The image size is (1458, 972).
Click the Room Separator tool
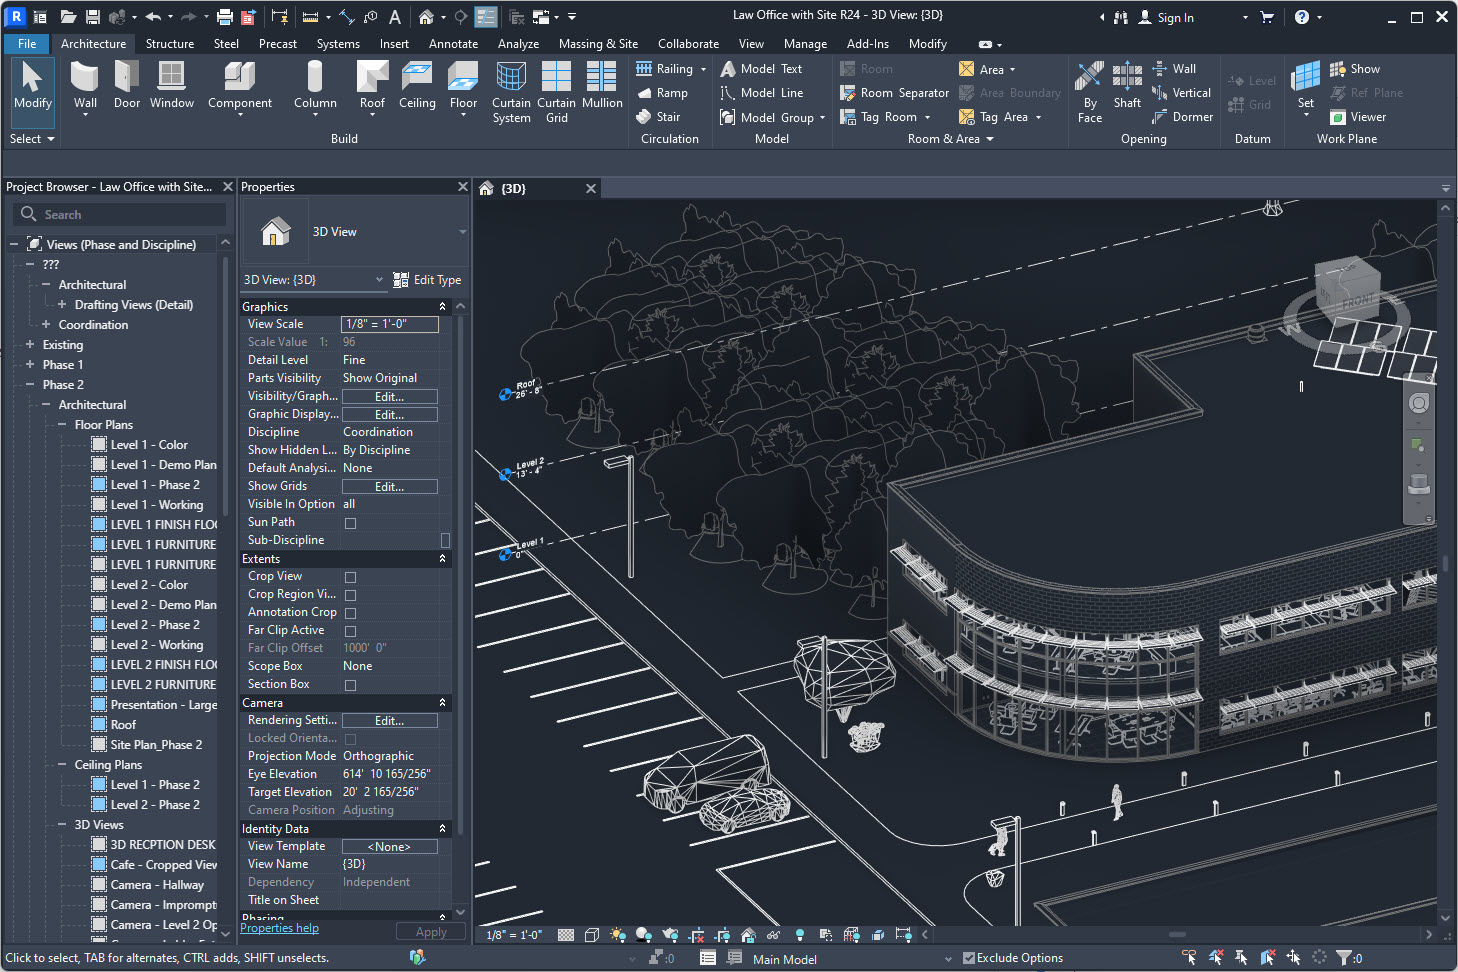click(894, 93)
